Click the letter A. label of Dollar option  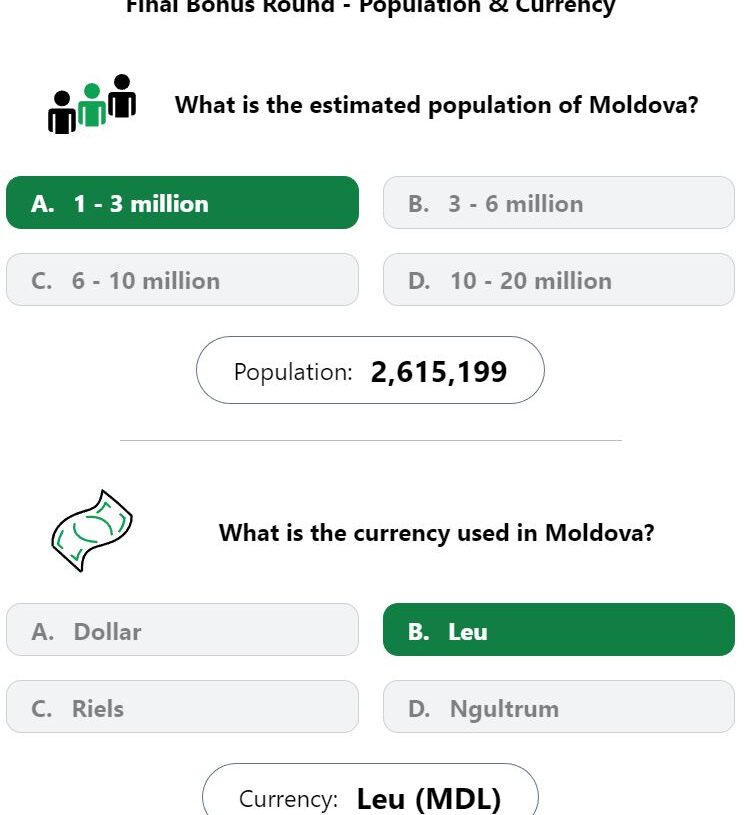click(x=43, y=632)
